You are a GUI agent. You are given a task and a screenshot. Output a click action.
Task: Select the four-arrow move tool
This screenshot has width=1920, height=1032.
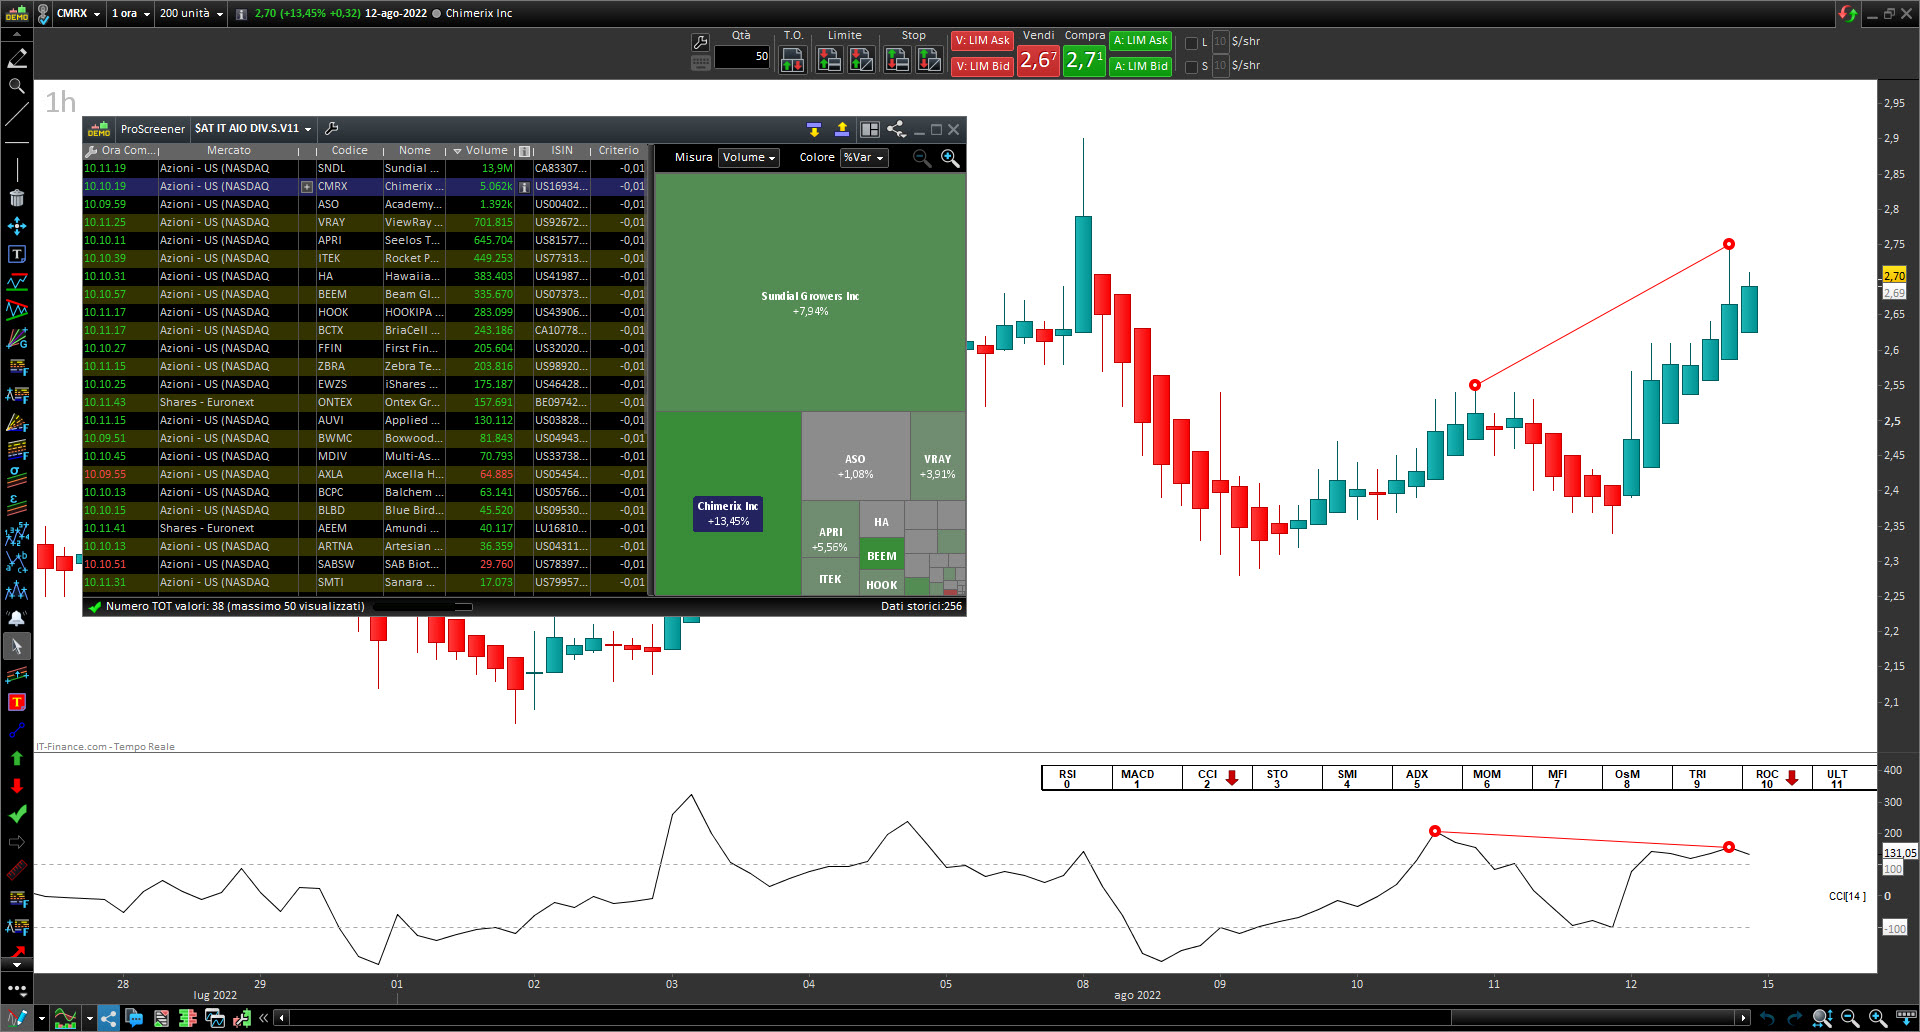point(17,226)
